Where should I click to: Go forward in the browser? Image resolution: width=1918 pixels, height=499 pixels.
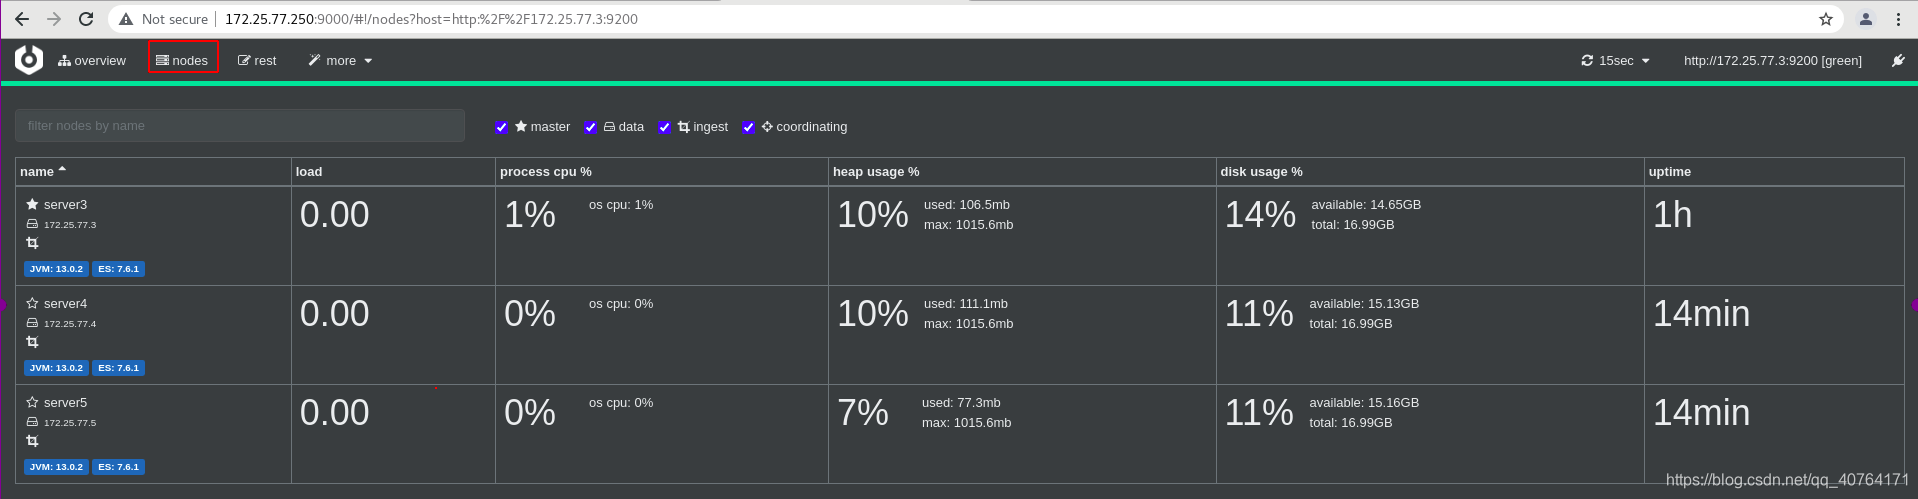pyautogui.click(x=54, y=19)
